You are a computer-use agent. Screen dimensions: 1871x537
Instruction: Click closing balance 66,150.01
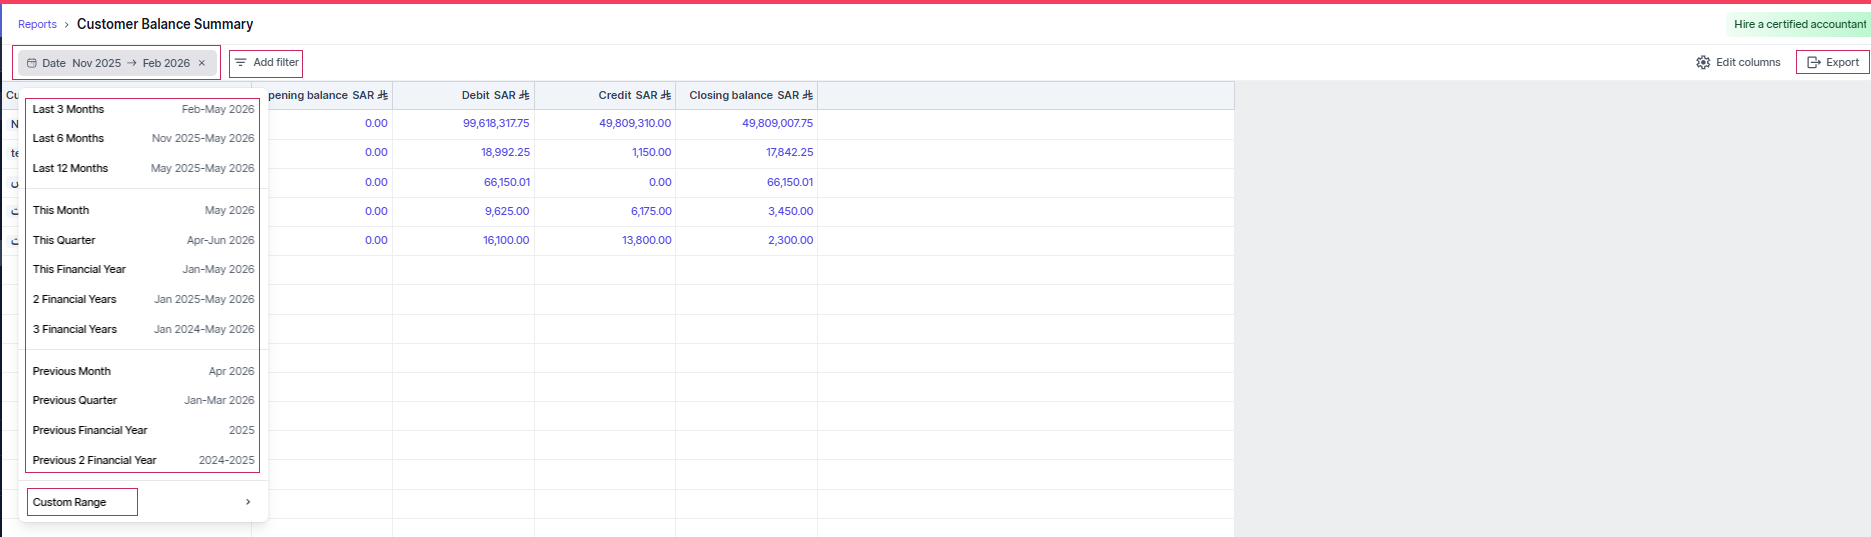point(790,182)
